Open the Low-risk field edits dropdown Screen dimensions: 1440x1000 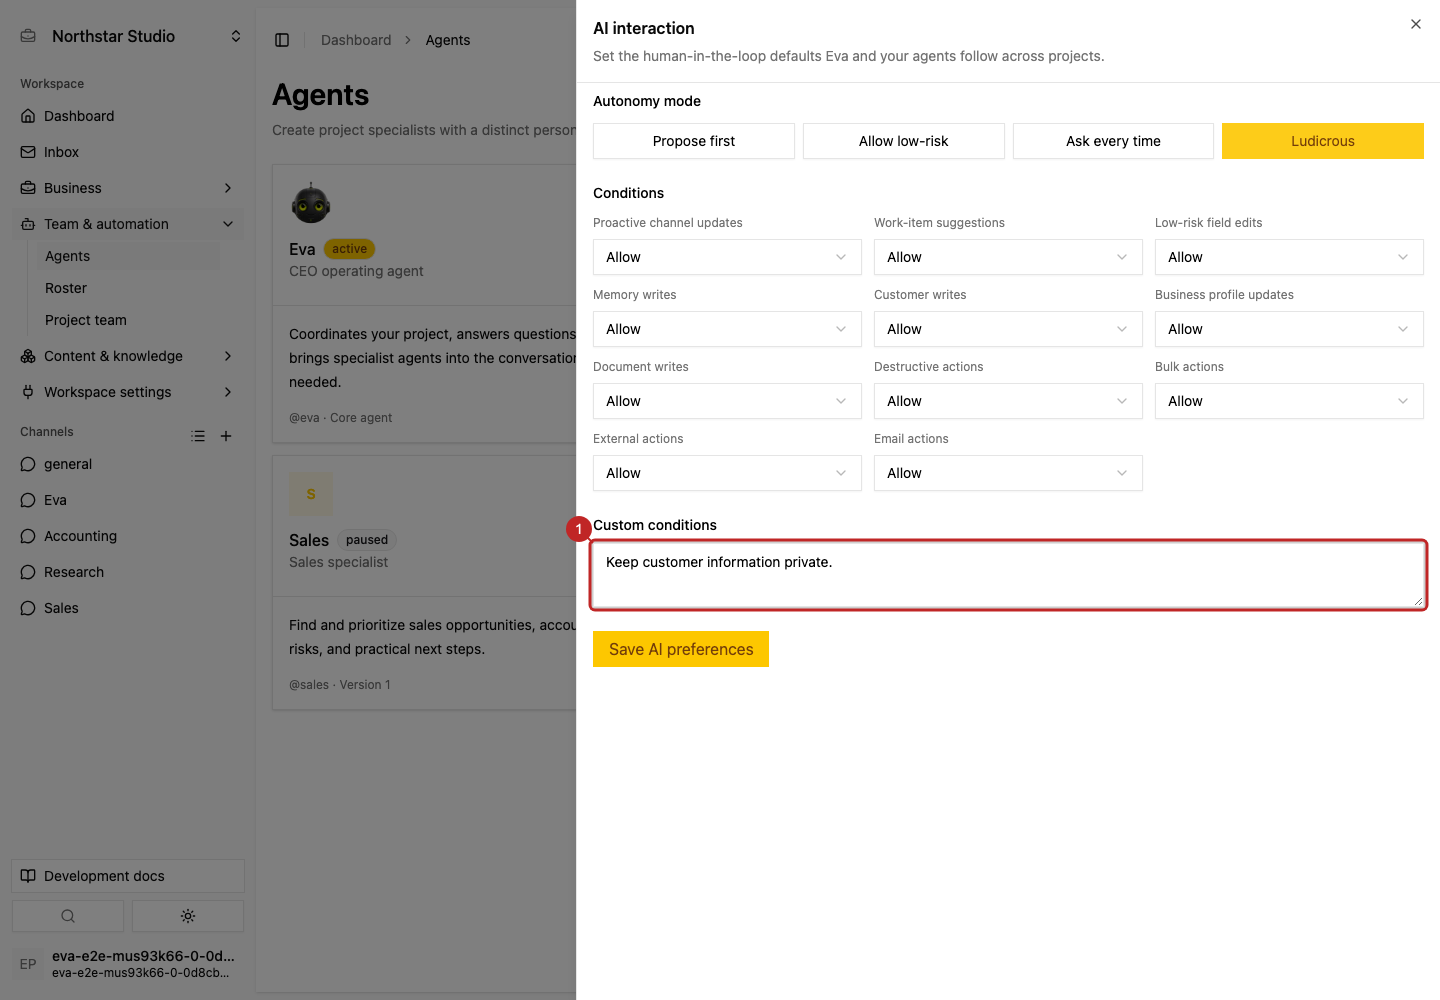pyautogui.click(x=1289, y=257)
